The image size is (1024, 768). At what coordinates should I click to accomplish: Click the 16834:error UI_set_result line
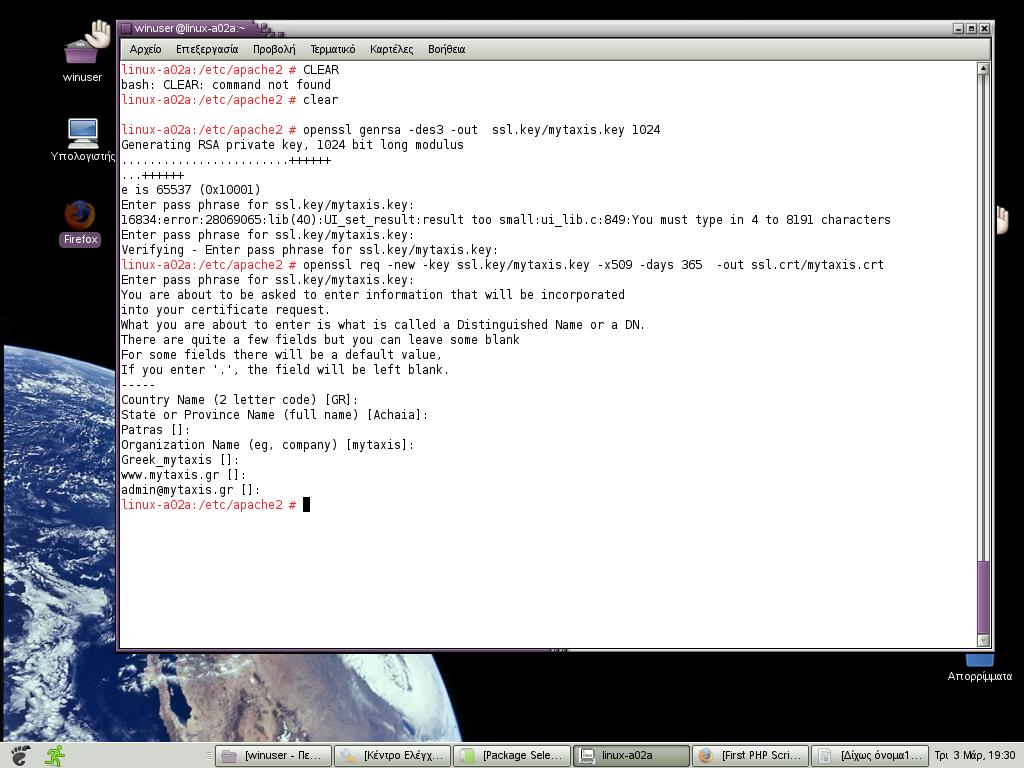506,220
